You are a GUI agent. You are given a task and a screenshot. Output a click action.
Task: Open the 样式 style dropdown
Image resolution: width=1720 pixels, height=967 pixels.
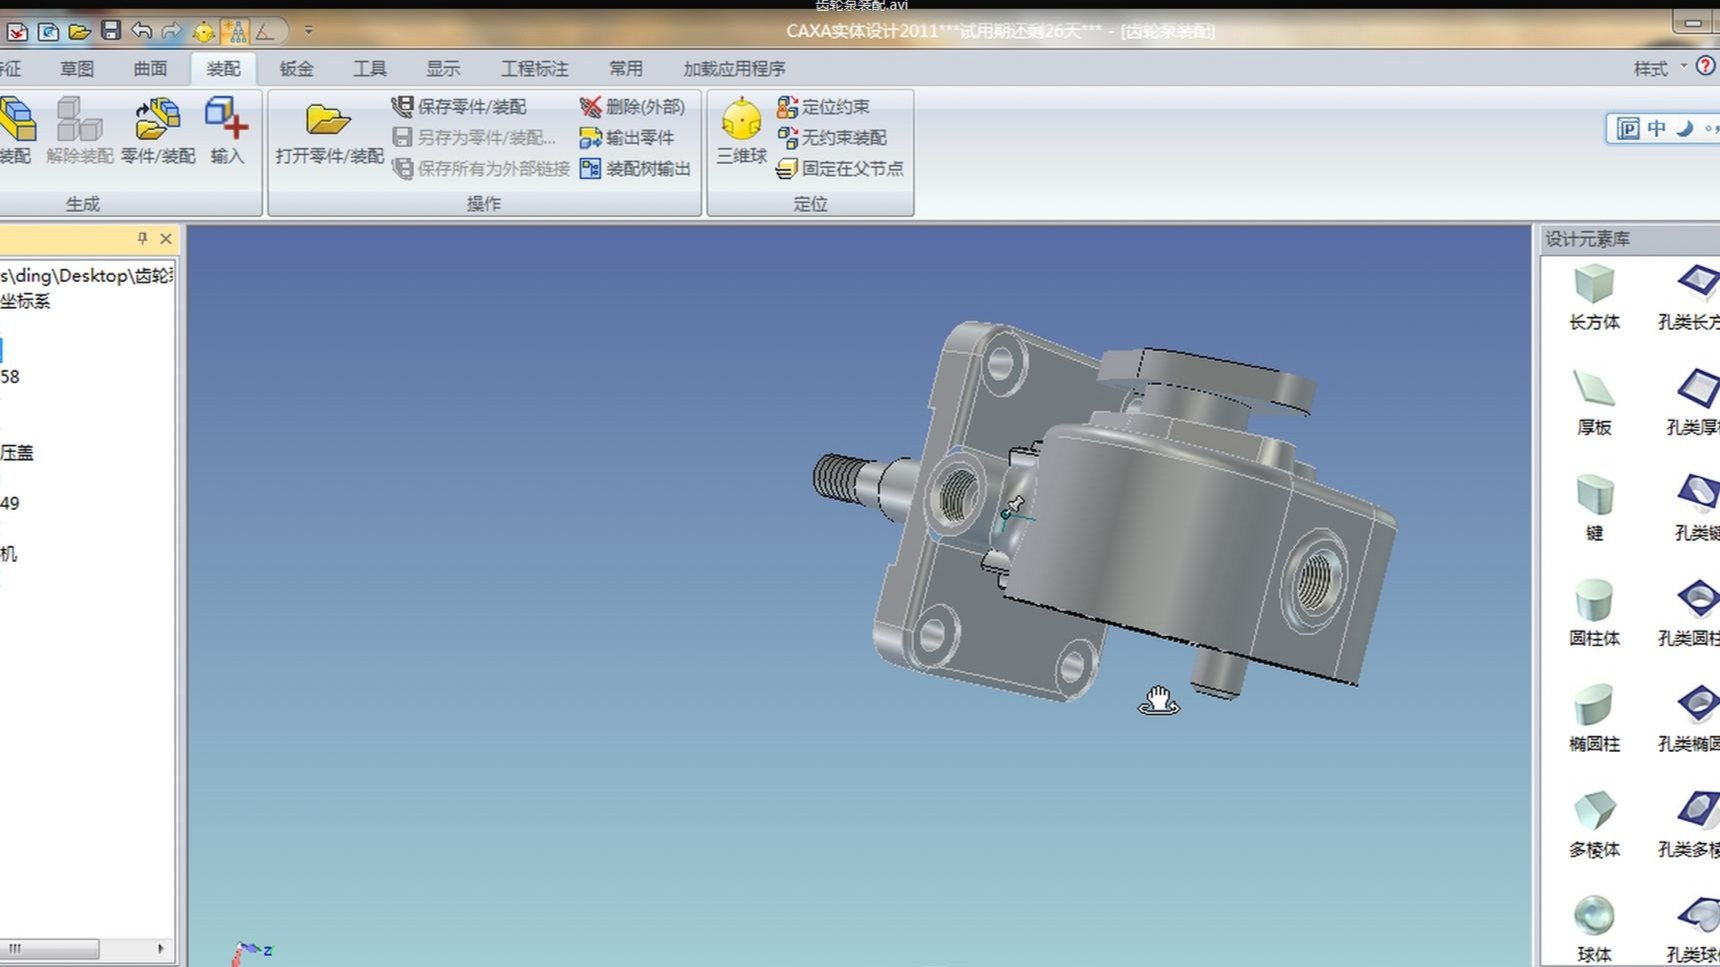click(1660, 68)
